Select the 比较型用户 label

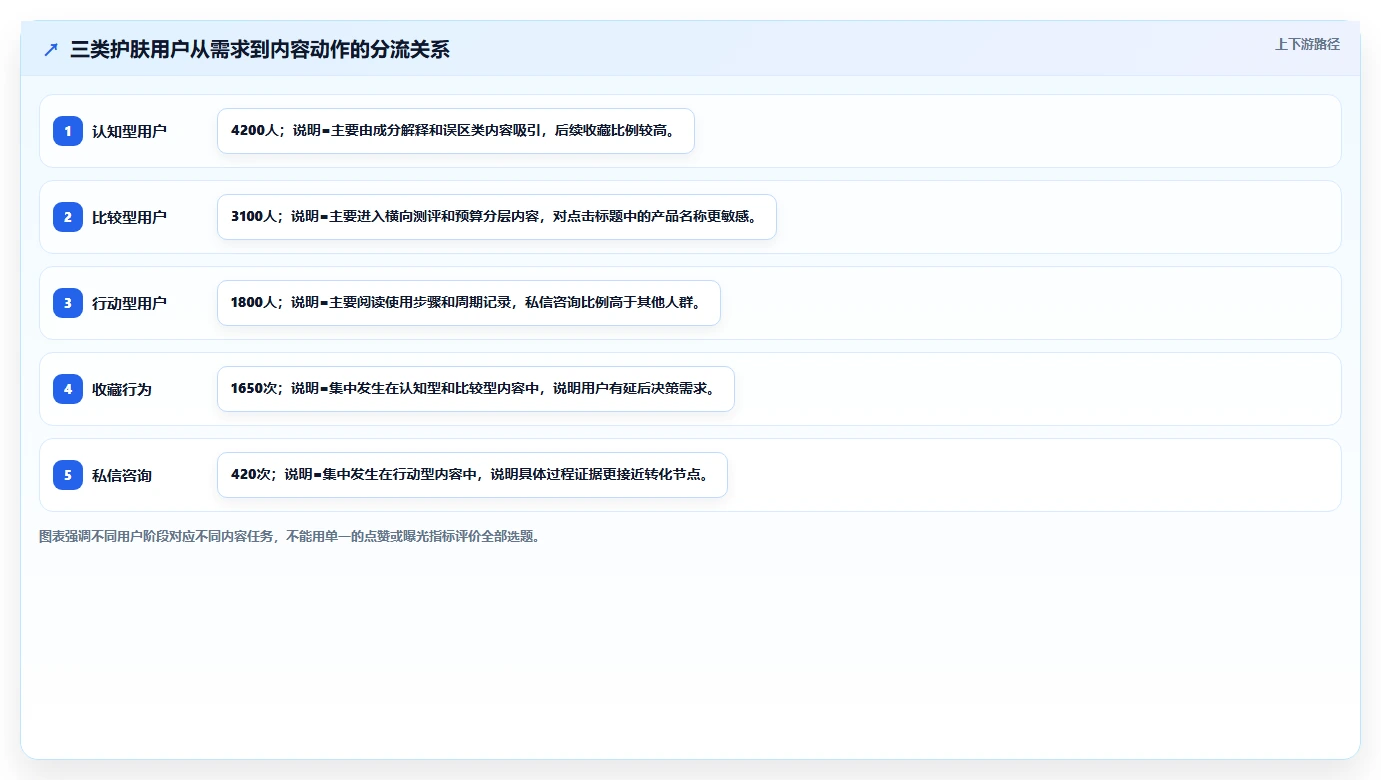coord(129,217)
